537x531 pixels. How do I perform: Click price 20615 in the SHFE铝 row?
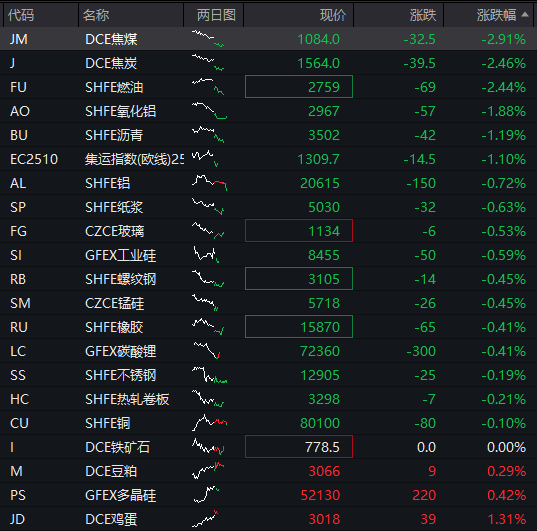coord(320,183)
